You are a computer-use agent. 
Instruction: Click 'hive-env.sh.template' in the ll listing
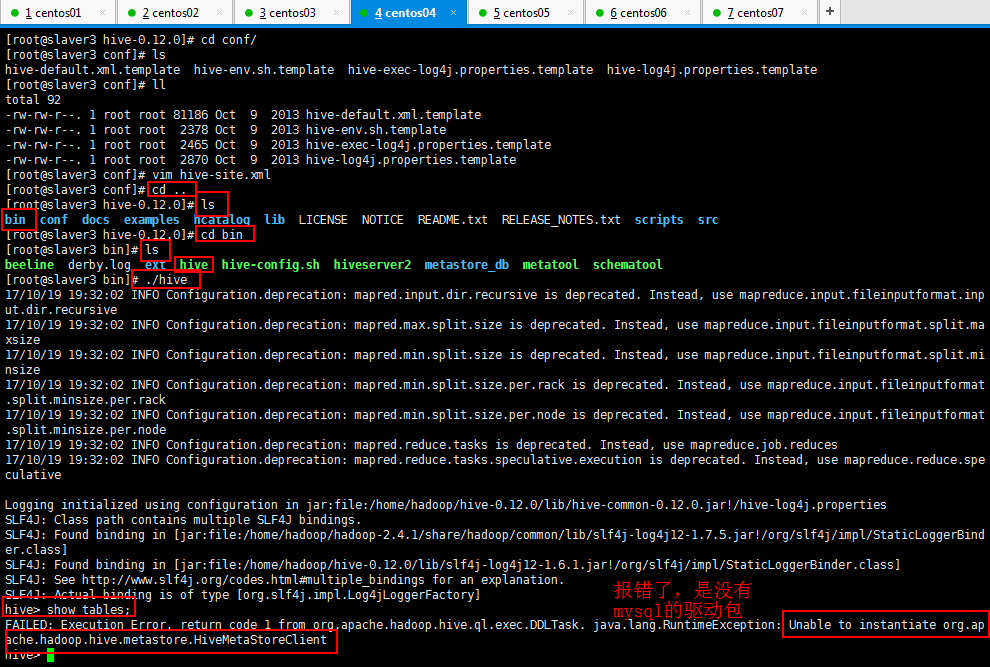point(376,129)
